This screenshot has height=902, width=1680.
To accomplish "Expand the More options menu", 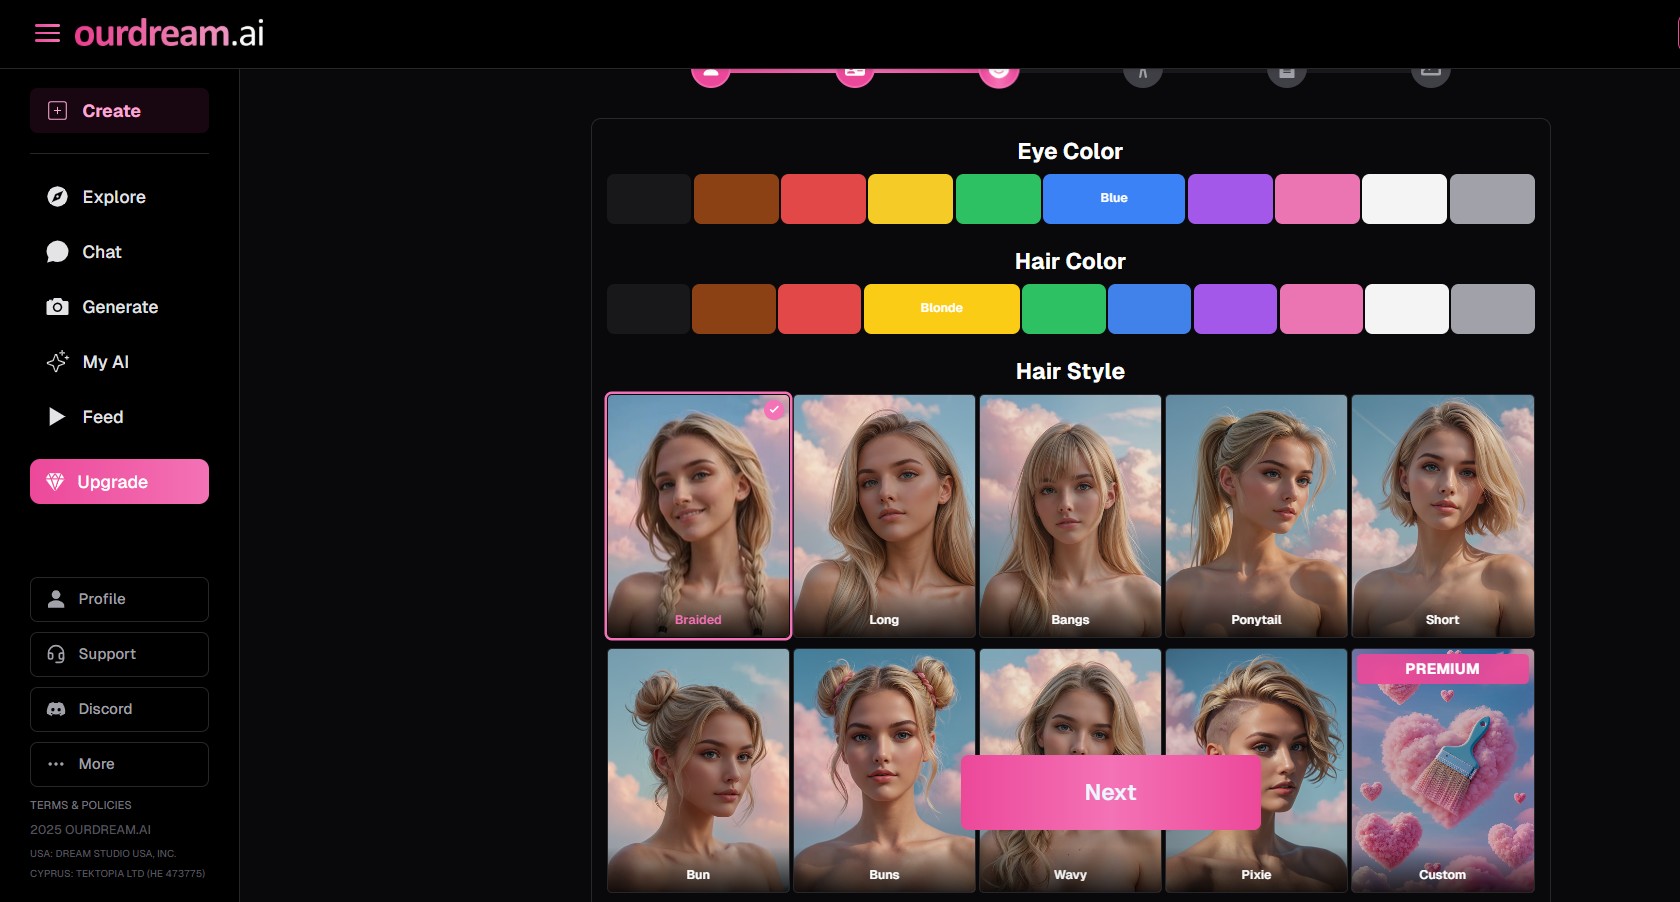I will pyautogui.click(x=119, y=764).
